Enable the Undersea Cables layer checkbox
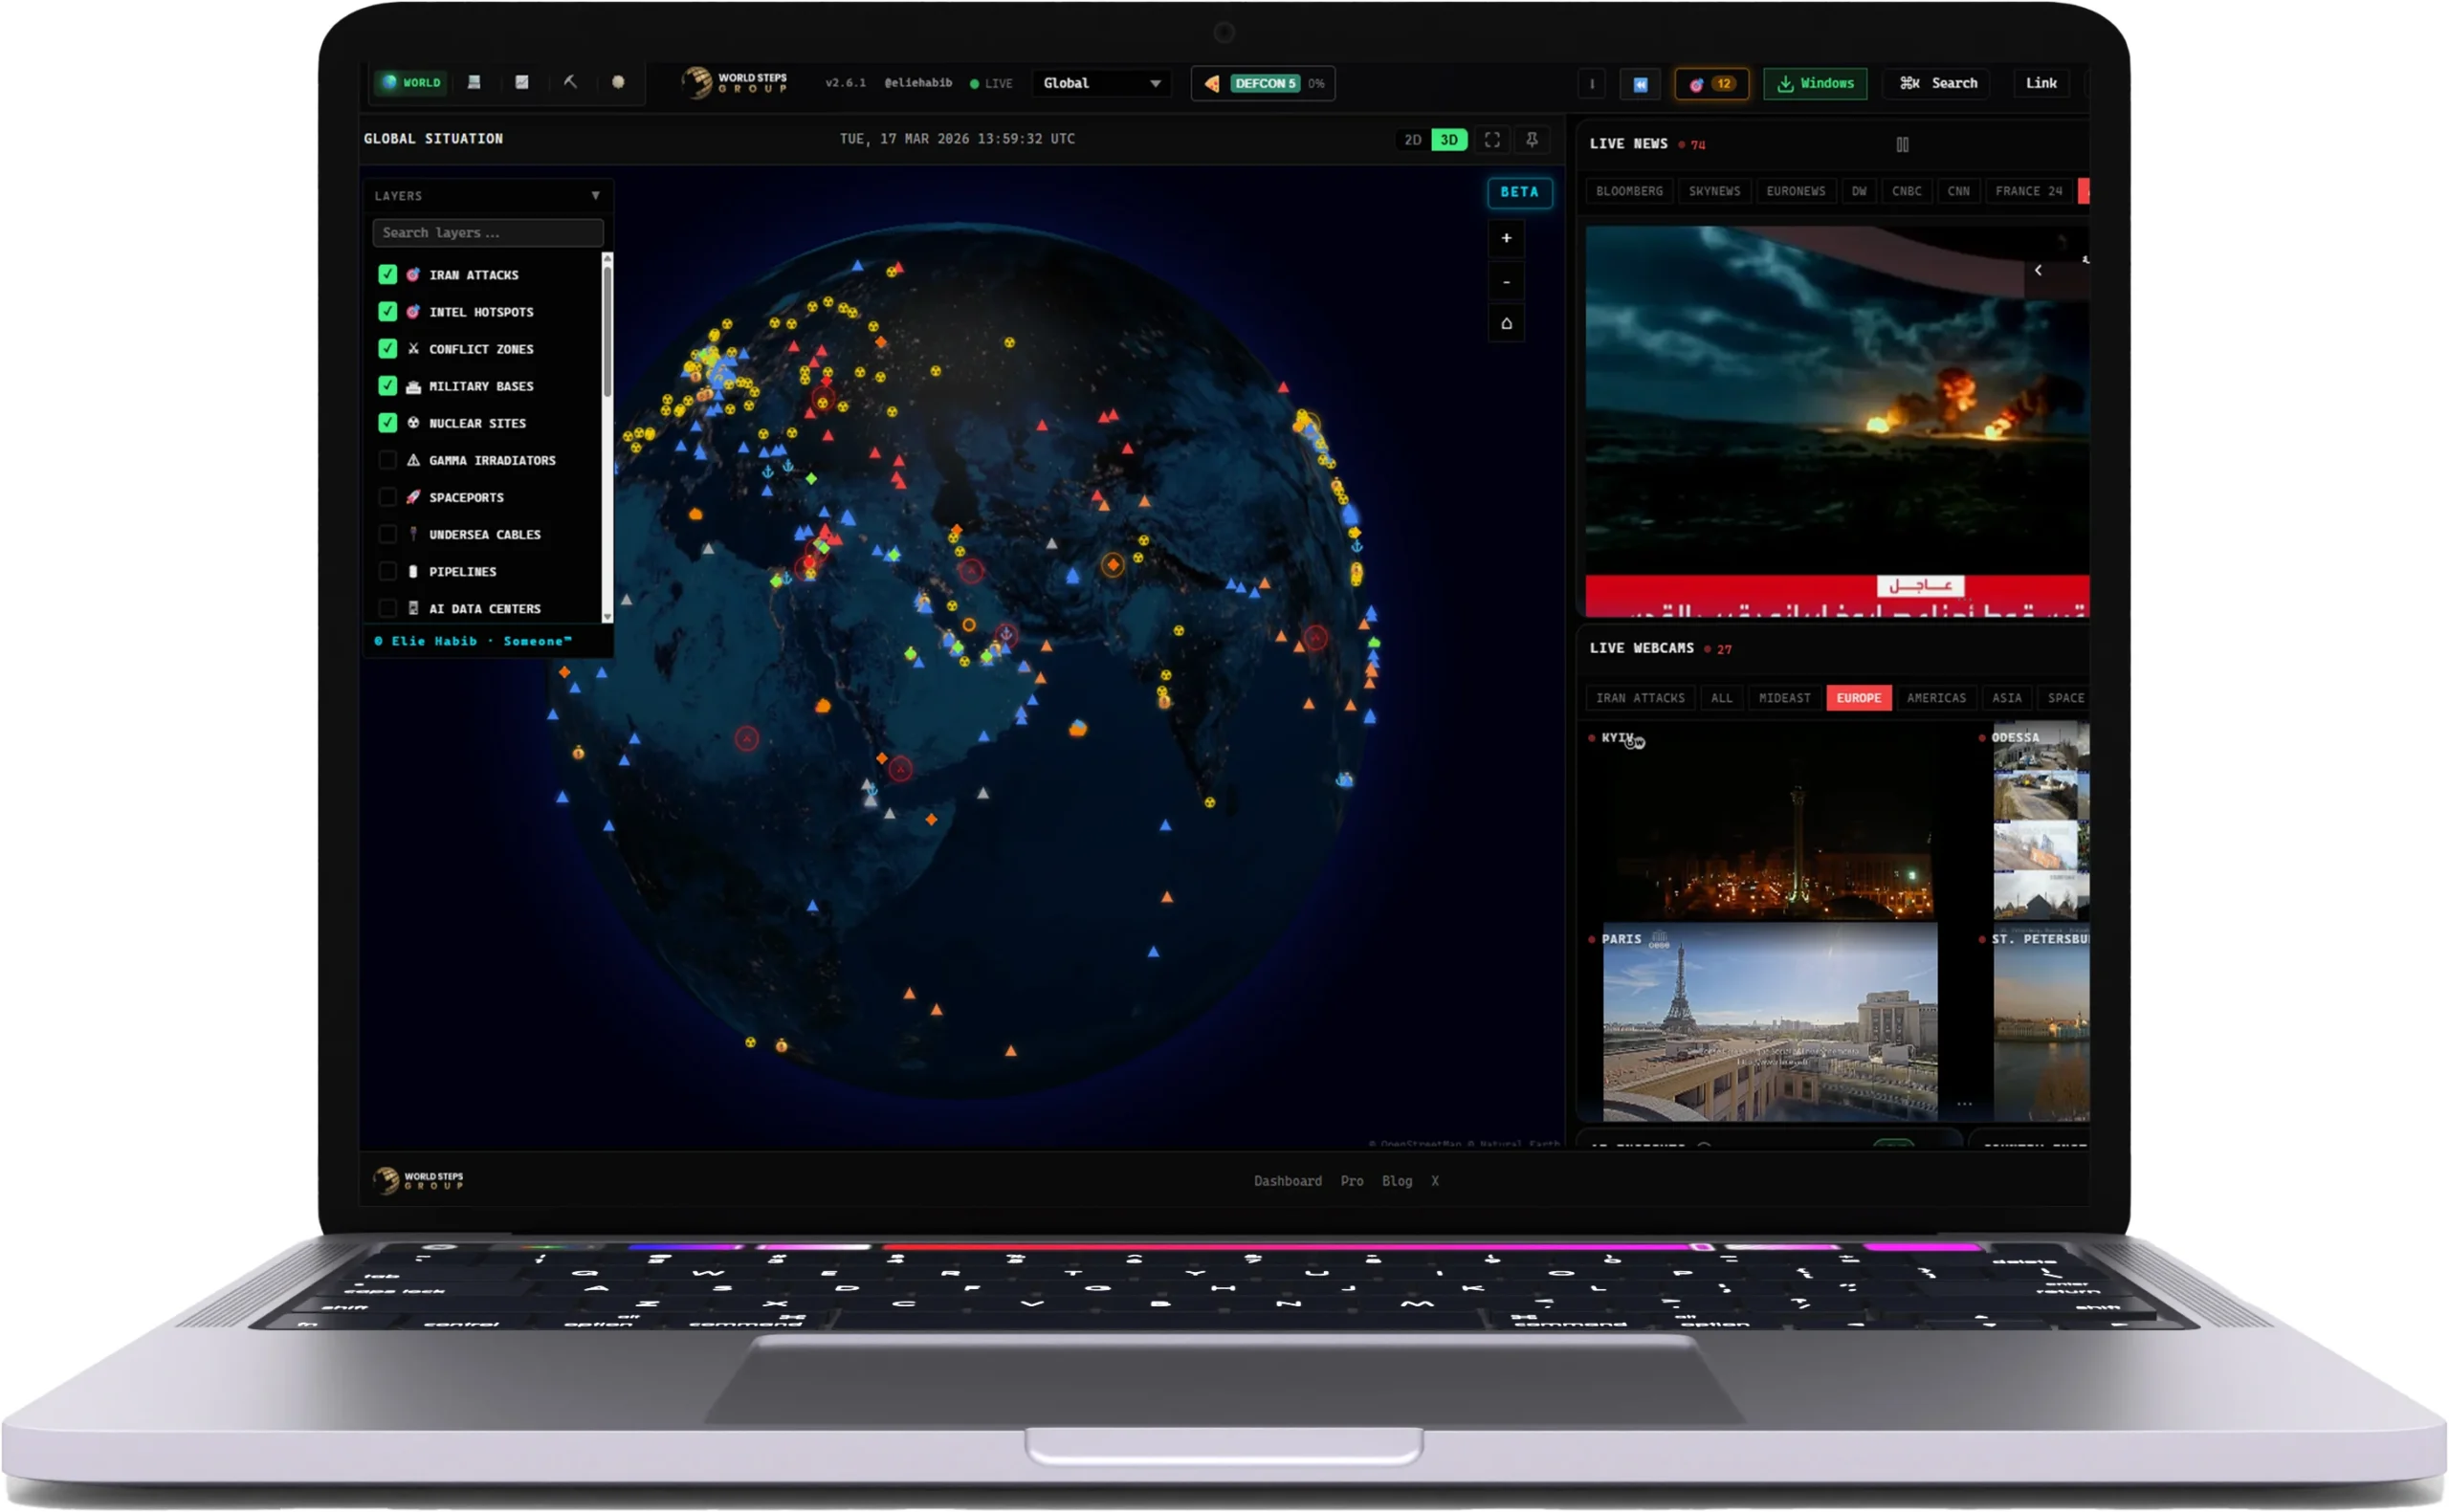2449x1512 pixels. click(x=387, y=534)
